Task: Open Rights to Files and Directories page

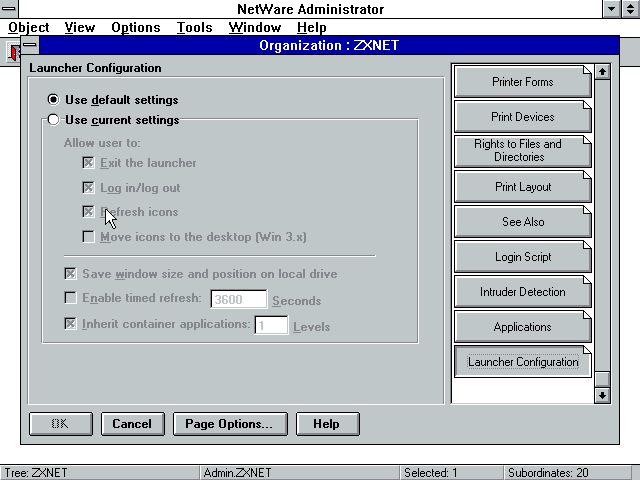Action: pos(522,151)
